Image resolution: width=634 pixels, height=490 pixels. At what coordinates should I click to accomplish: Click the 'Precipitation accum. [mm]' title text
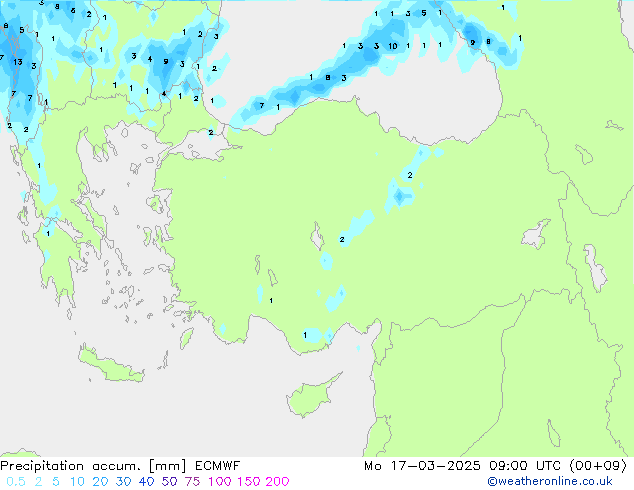(93, 466)
